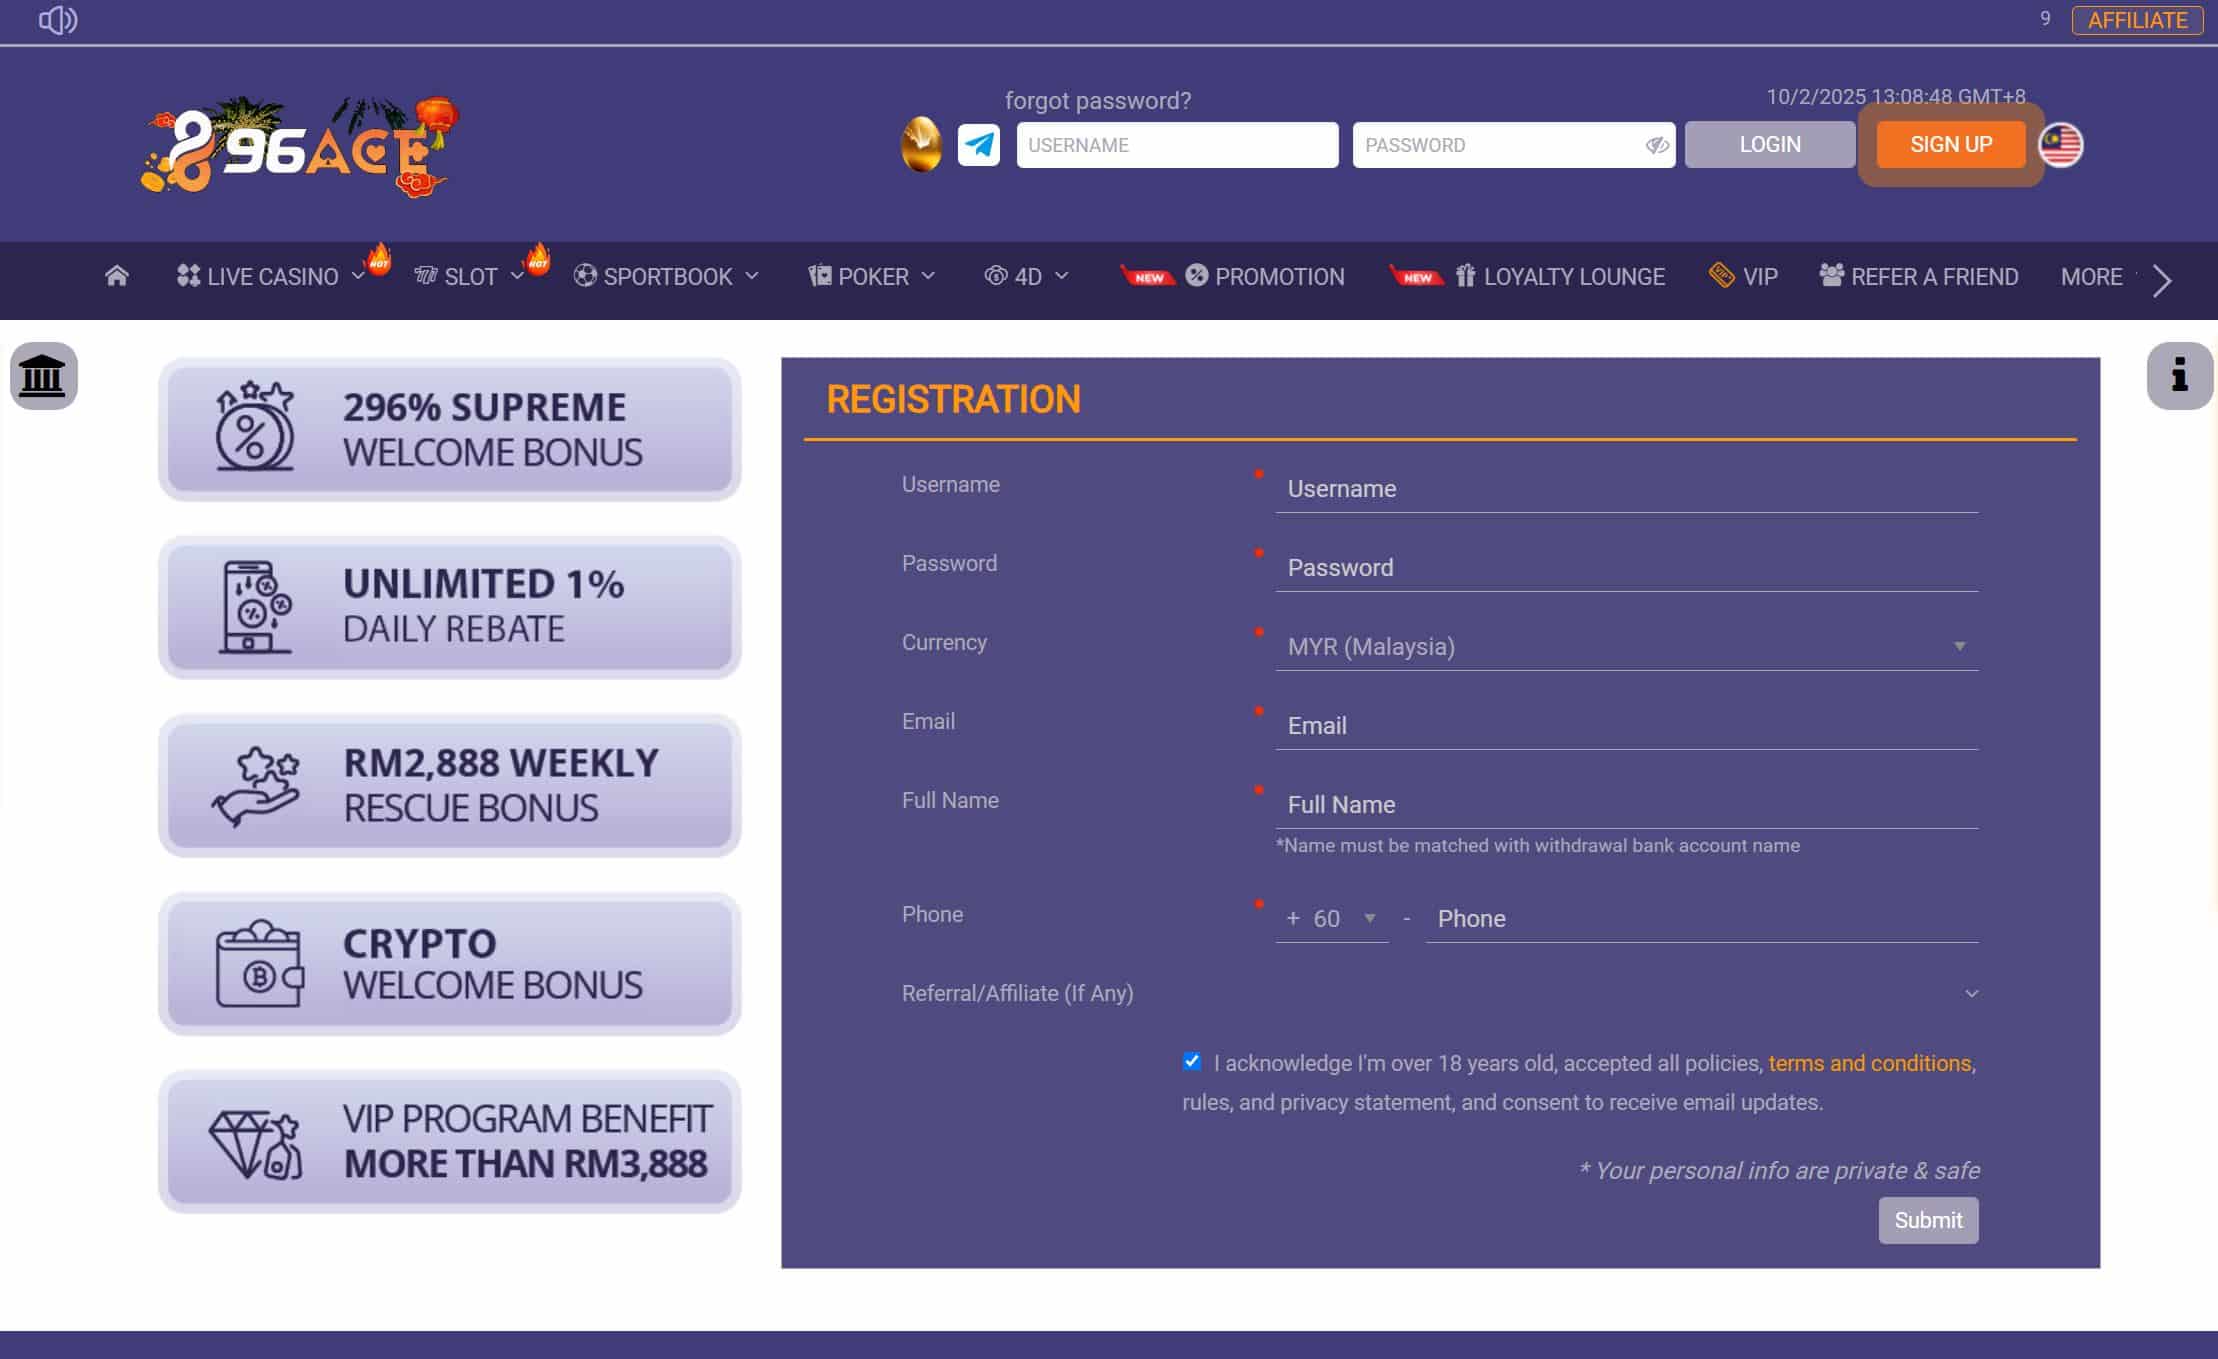Focus the registration Username field

click(1626, 488)
